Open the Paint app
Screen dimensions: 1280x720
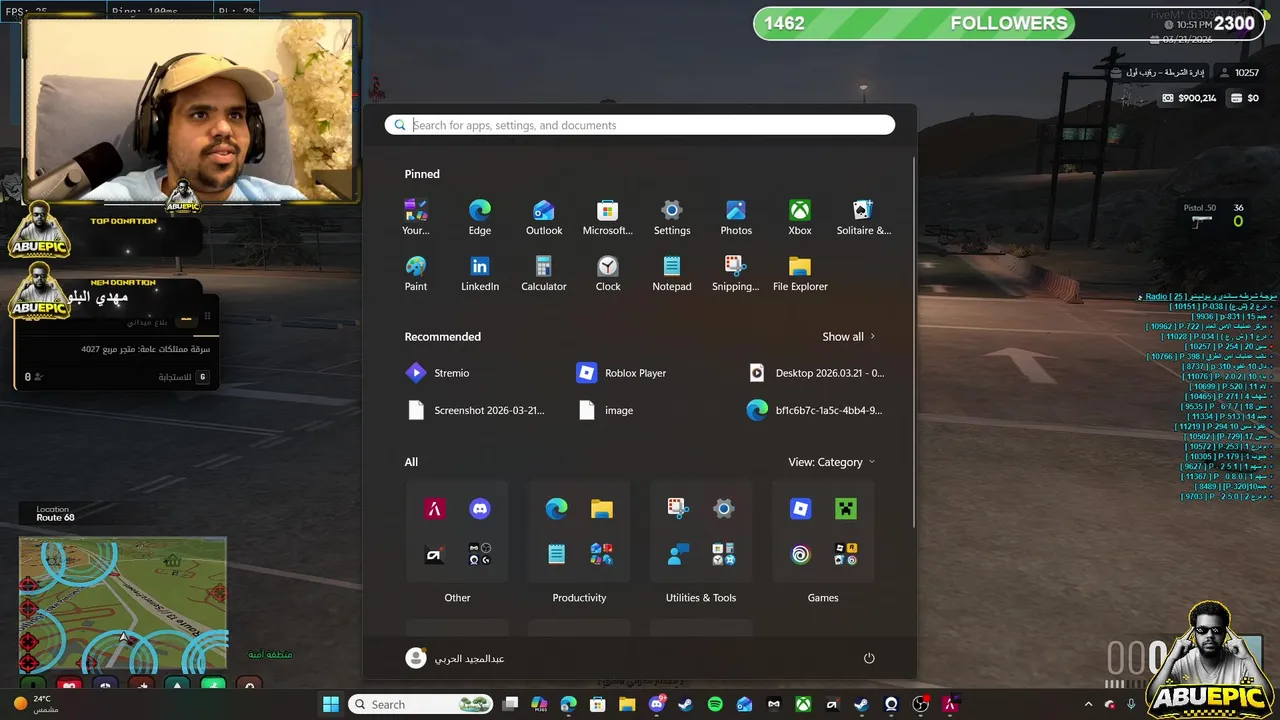(x=416, y=273)
